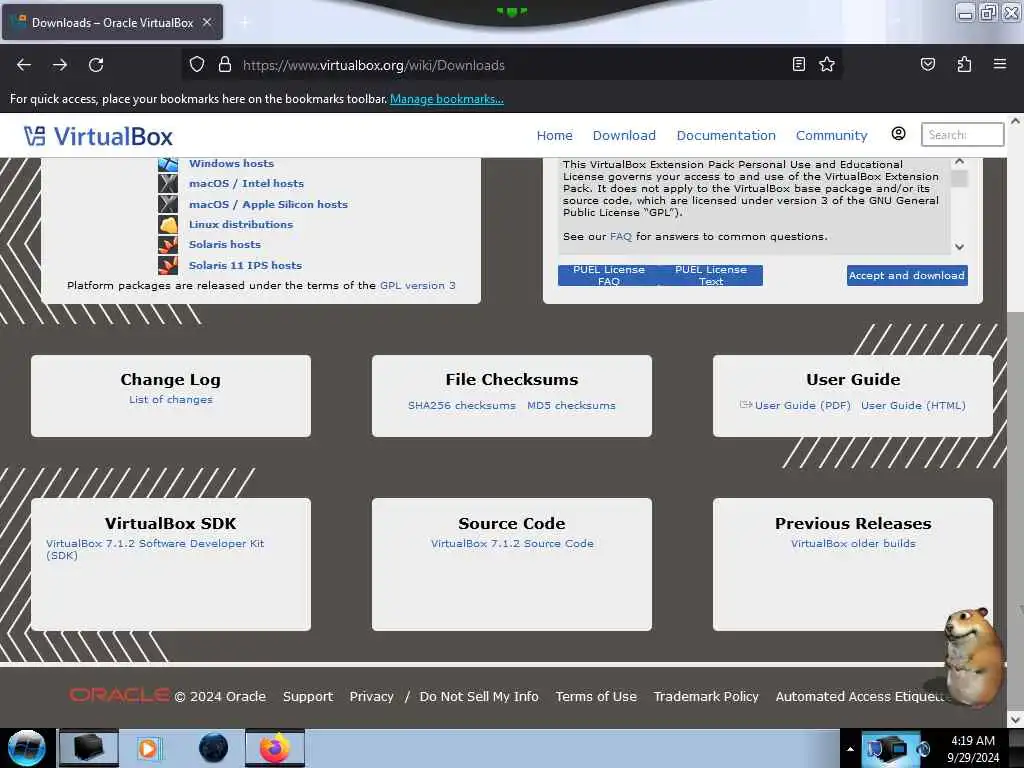
Task: Open the List of changes link
Action: pos(170,399)
